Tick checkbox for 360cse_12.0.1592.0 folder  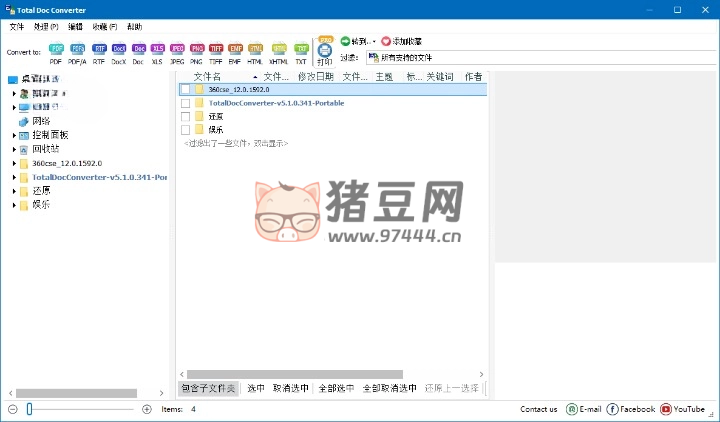[x=185, y=89]
